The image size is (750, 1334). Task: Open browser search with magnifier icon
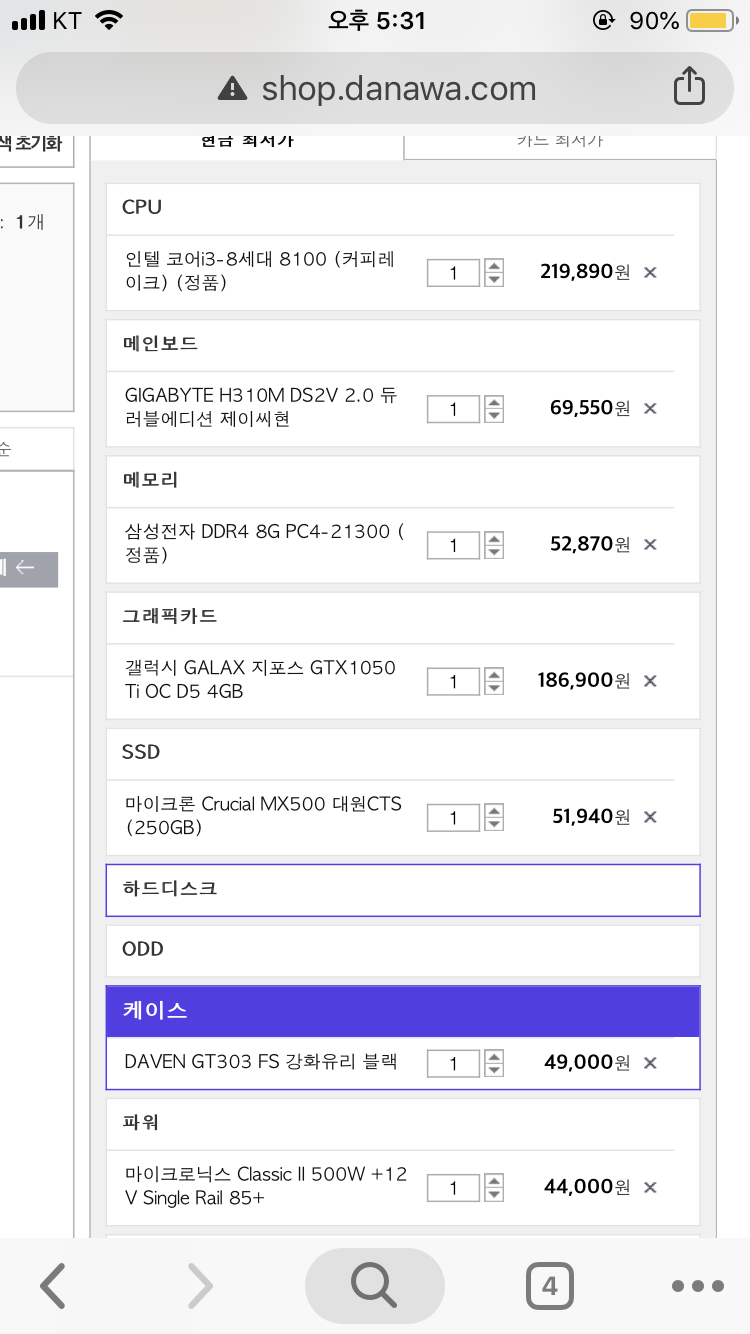tap(374, 1286)
